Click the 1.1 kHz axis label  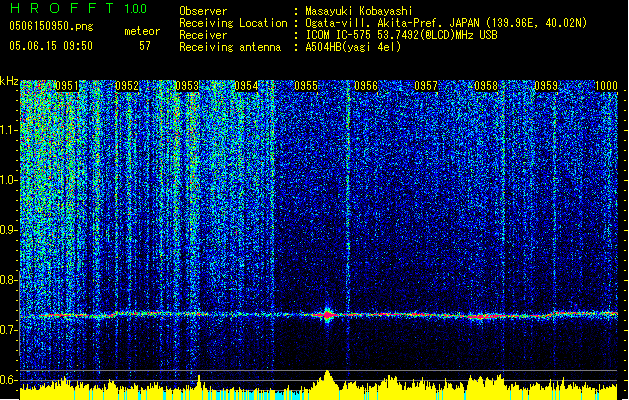pos(9,130)
